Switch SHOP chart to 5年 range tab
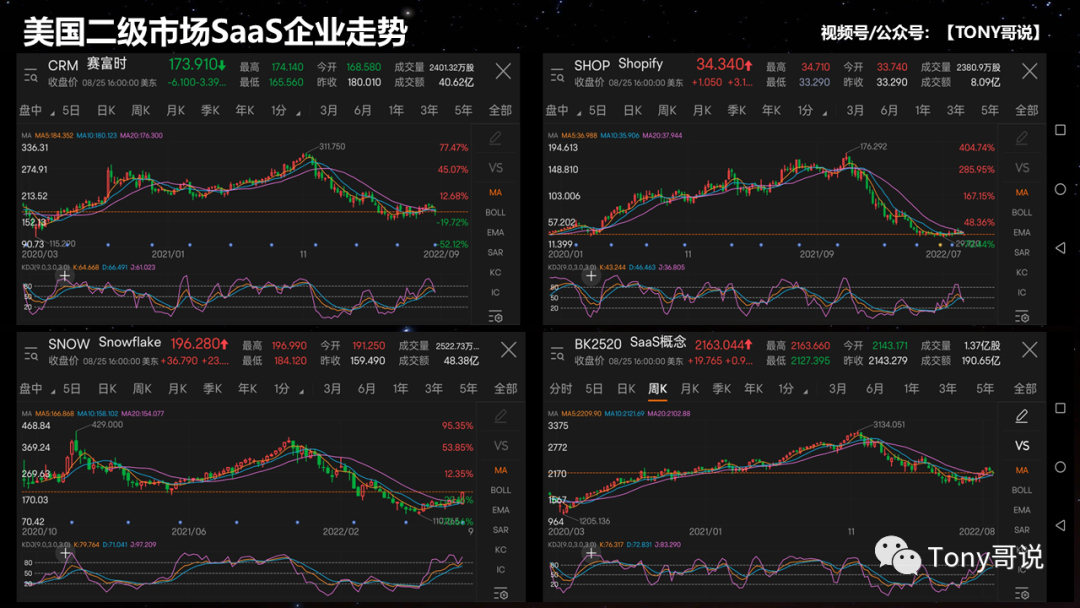Screen dimensions: 1080x608 [x=990, y=110]
